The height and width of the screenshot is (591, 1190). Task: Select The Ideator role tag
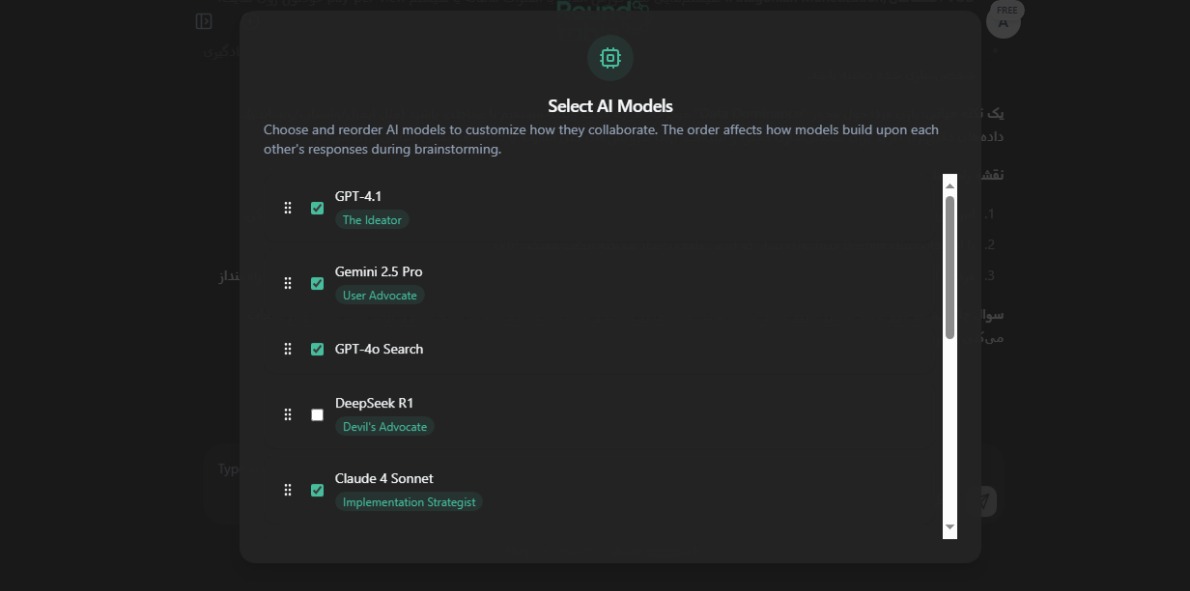(372, 220)
